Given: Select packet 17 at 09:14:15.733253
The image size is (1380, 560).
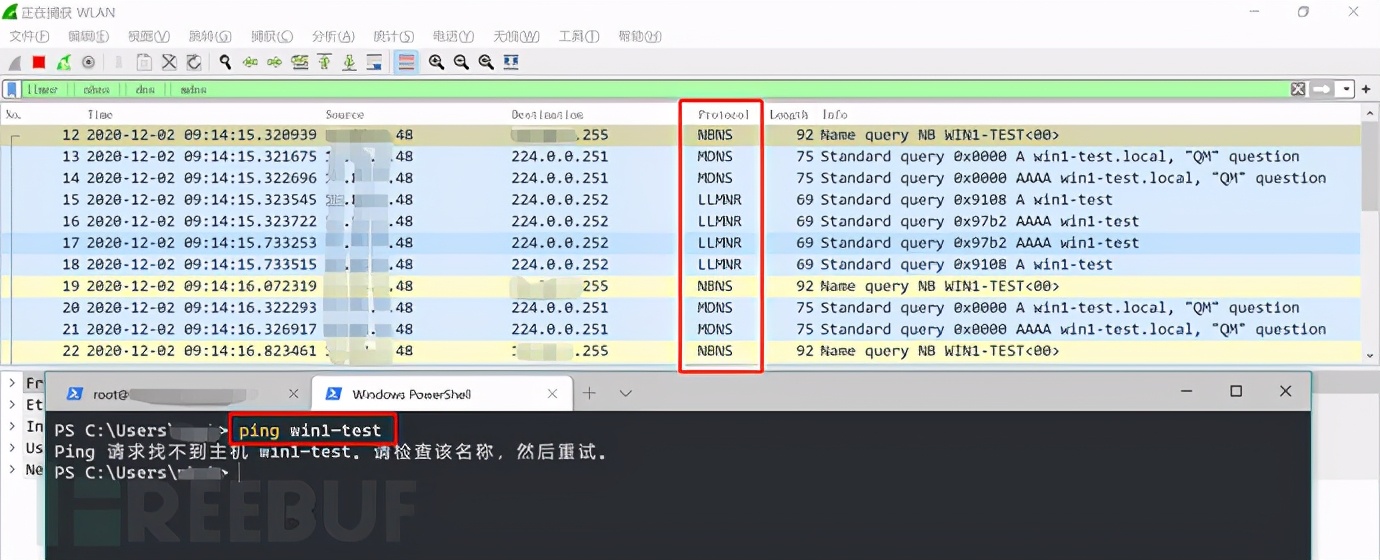Looking at the screenshot, I should [x=681, y=243].
